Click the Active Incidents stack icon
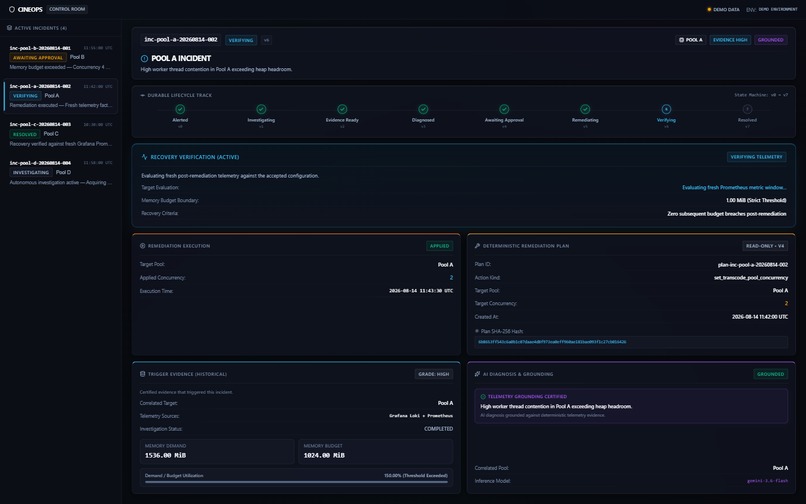This screenshot has width=806, height=504. 9,28
